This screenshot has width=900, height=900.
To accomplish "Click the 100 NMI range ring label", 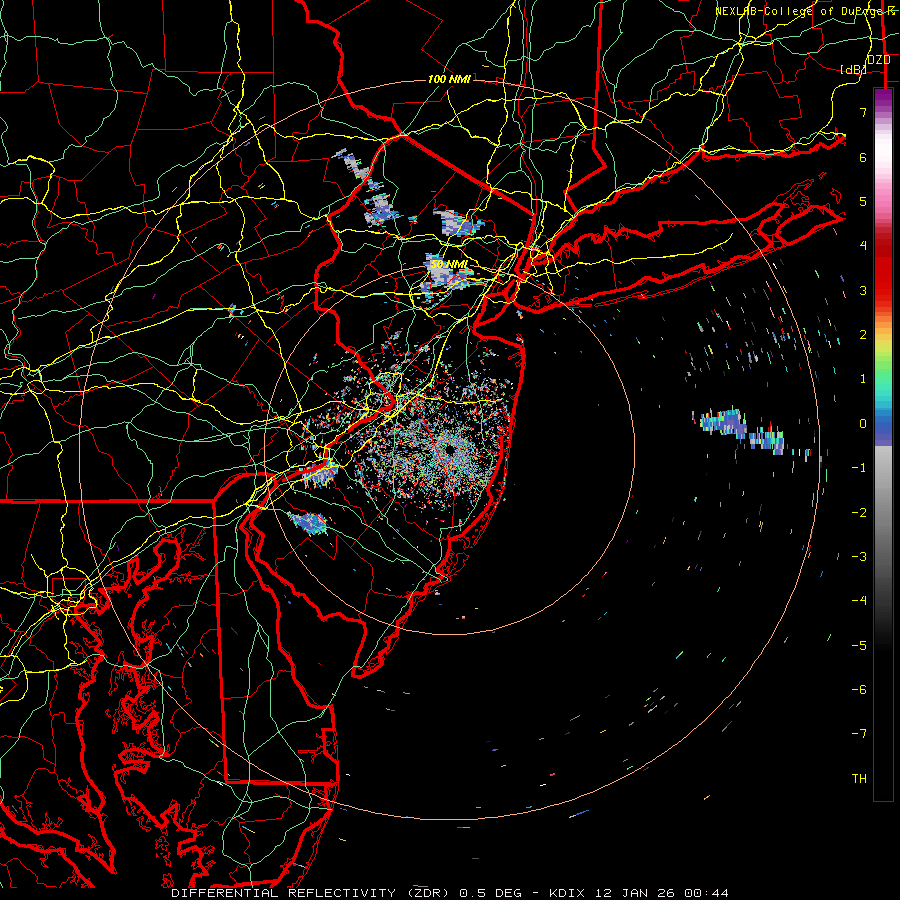I will click(449, 79).
